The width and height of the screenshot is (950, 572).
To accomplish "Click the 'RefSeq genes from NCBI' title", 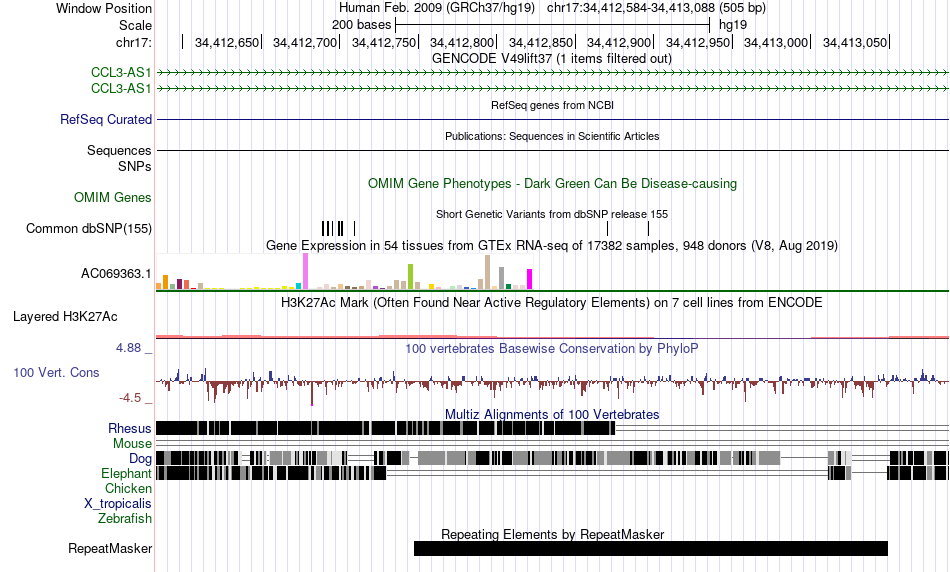I will tap(553, 105).
